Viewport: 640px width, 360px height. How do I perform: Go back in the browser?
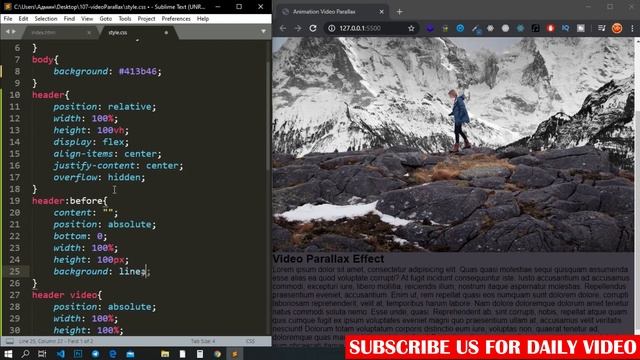(x=283, y=28)
